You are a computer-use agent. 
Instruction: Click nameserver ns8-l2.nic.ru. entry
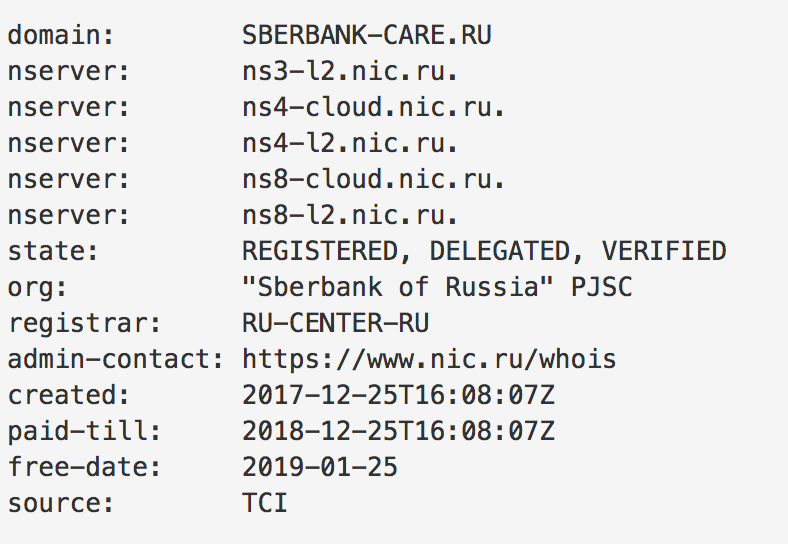coord(350,215)
